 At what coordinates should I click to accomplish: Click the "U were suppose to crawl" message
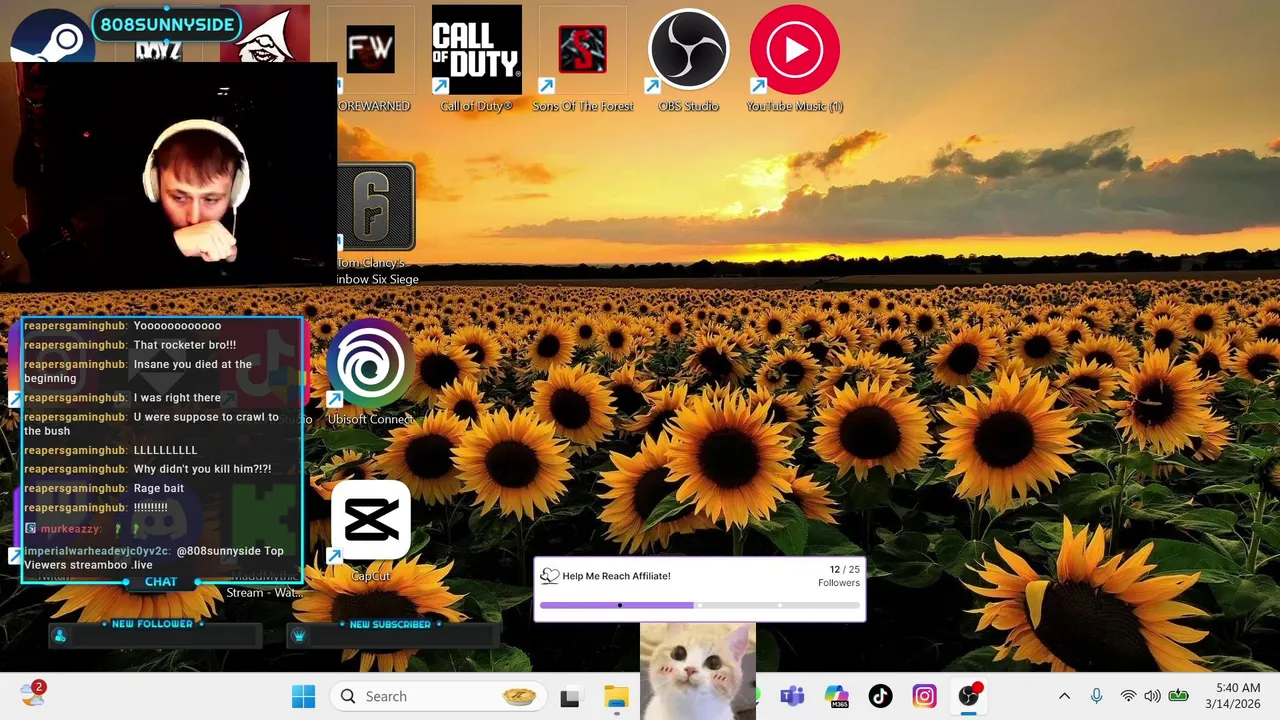151,424
